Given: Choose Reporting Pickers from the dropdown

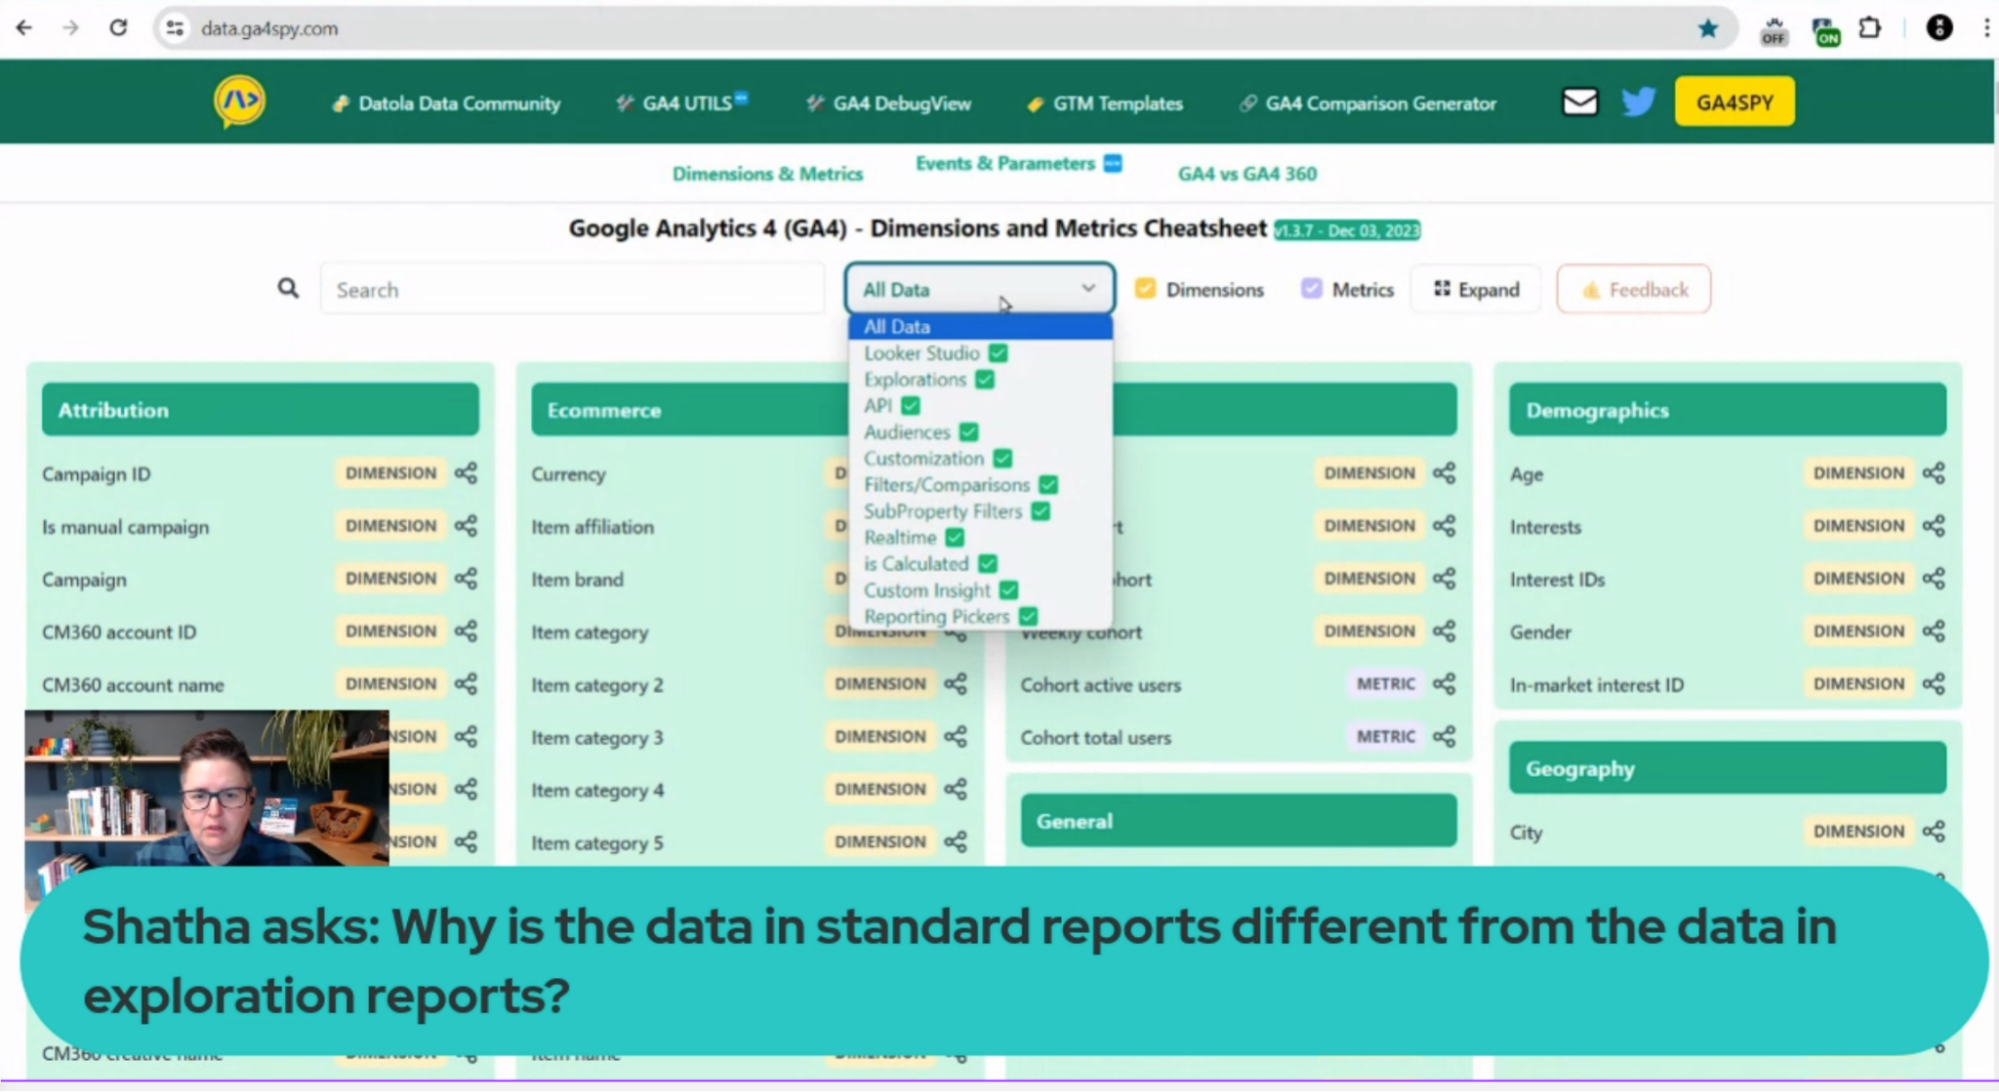Looking at the screenshot, I should click(x=980, y=616).
